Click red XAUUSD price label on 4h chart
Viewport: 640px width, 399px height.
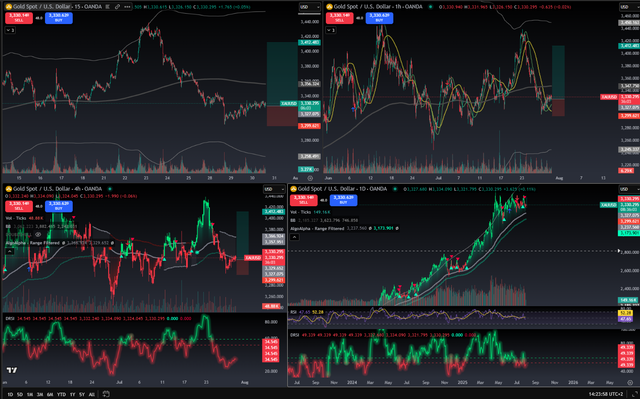click(x=253, y=258)
